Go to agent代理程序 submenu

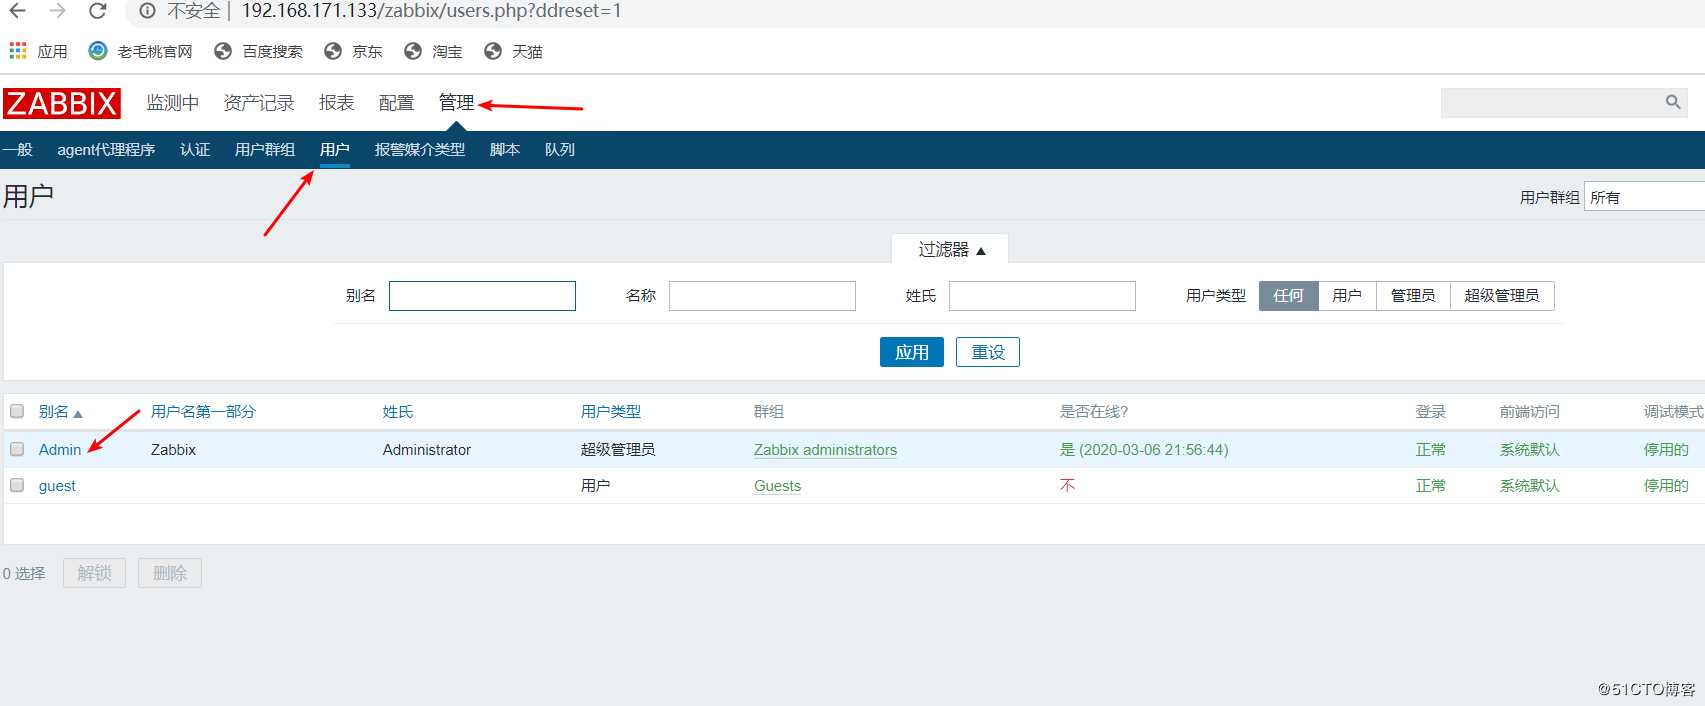(106, 150)
